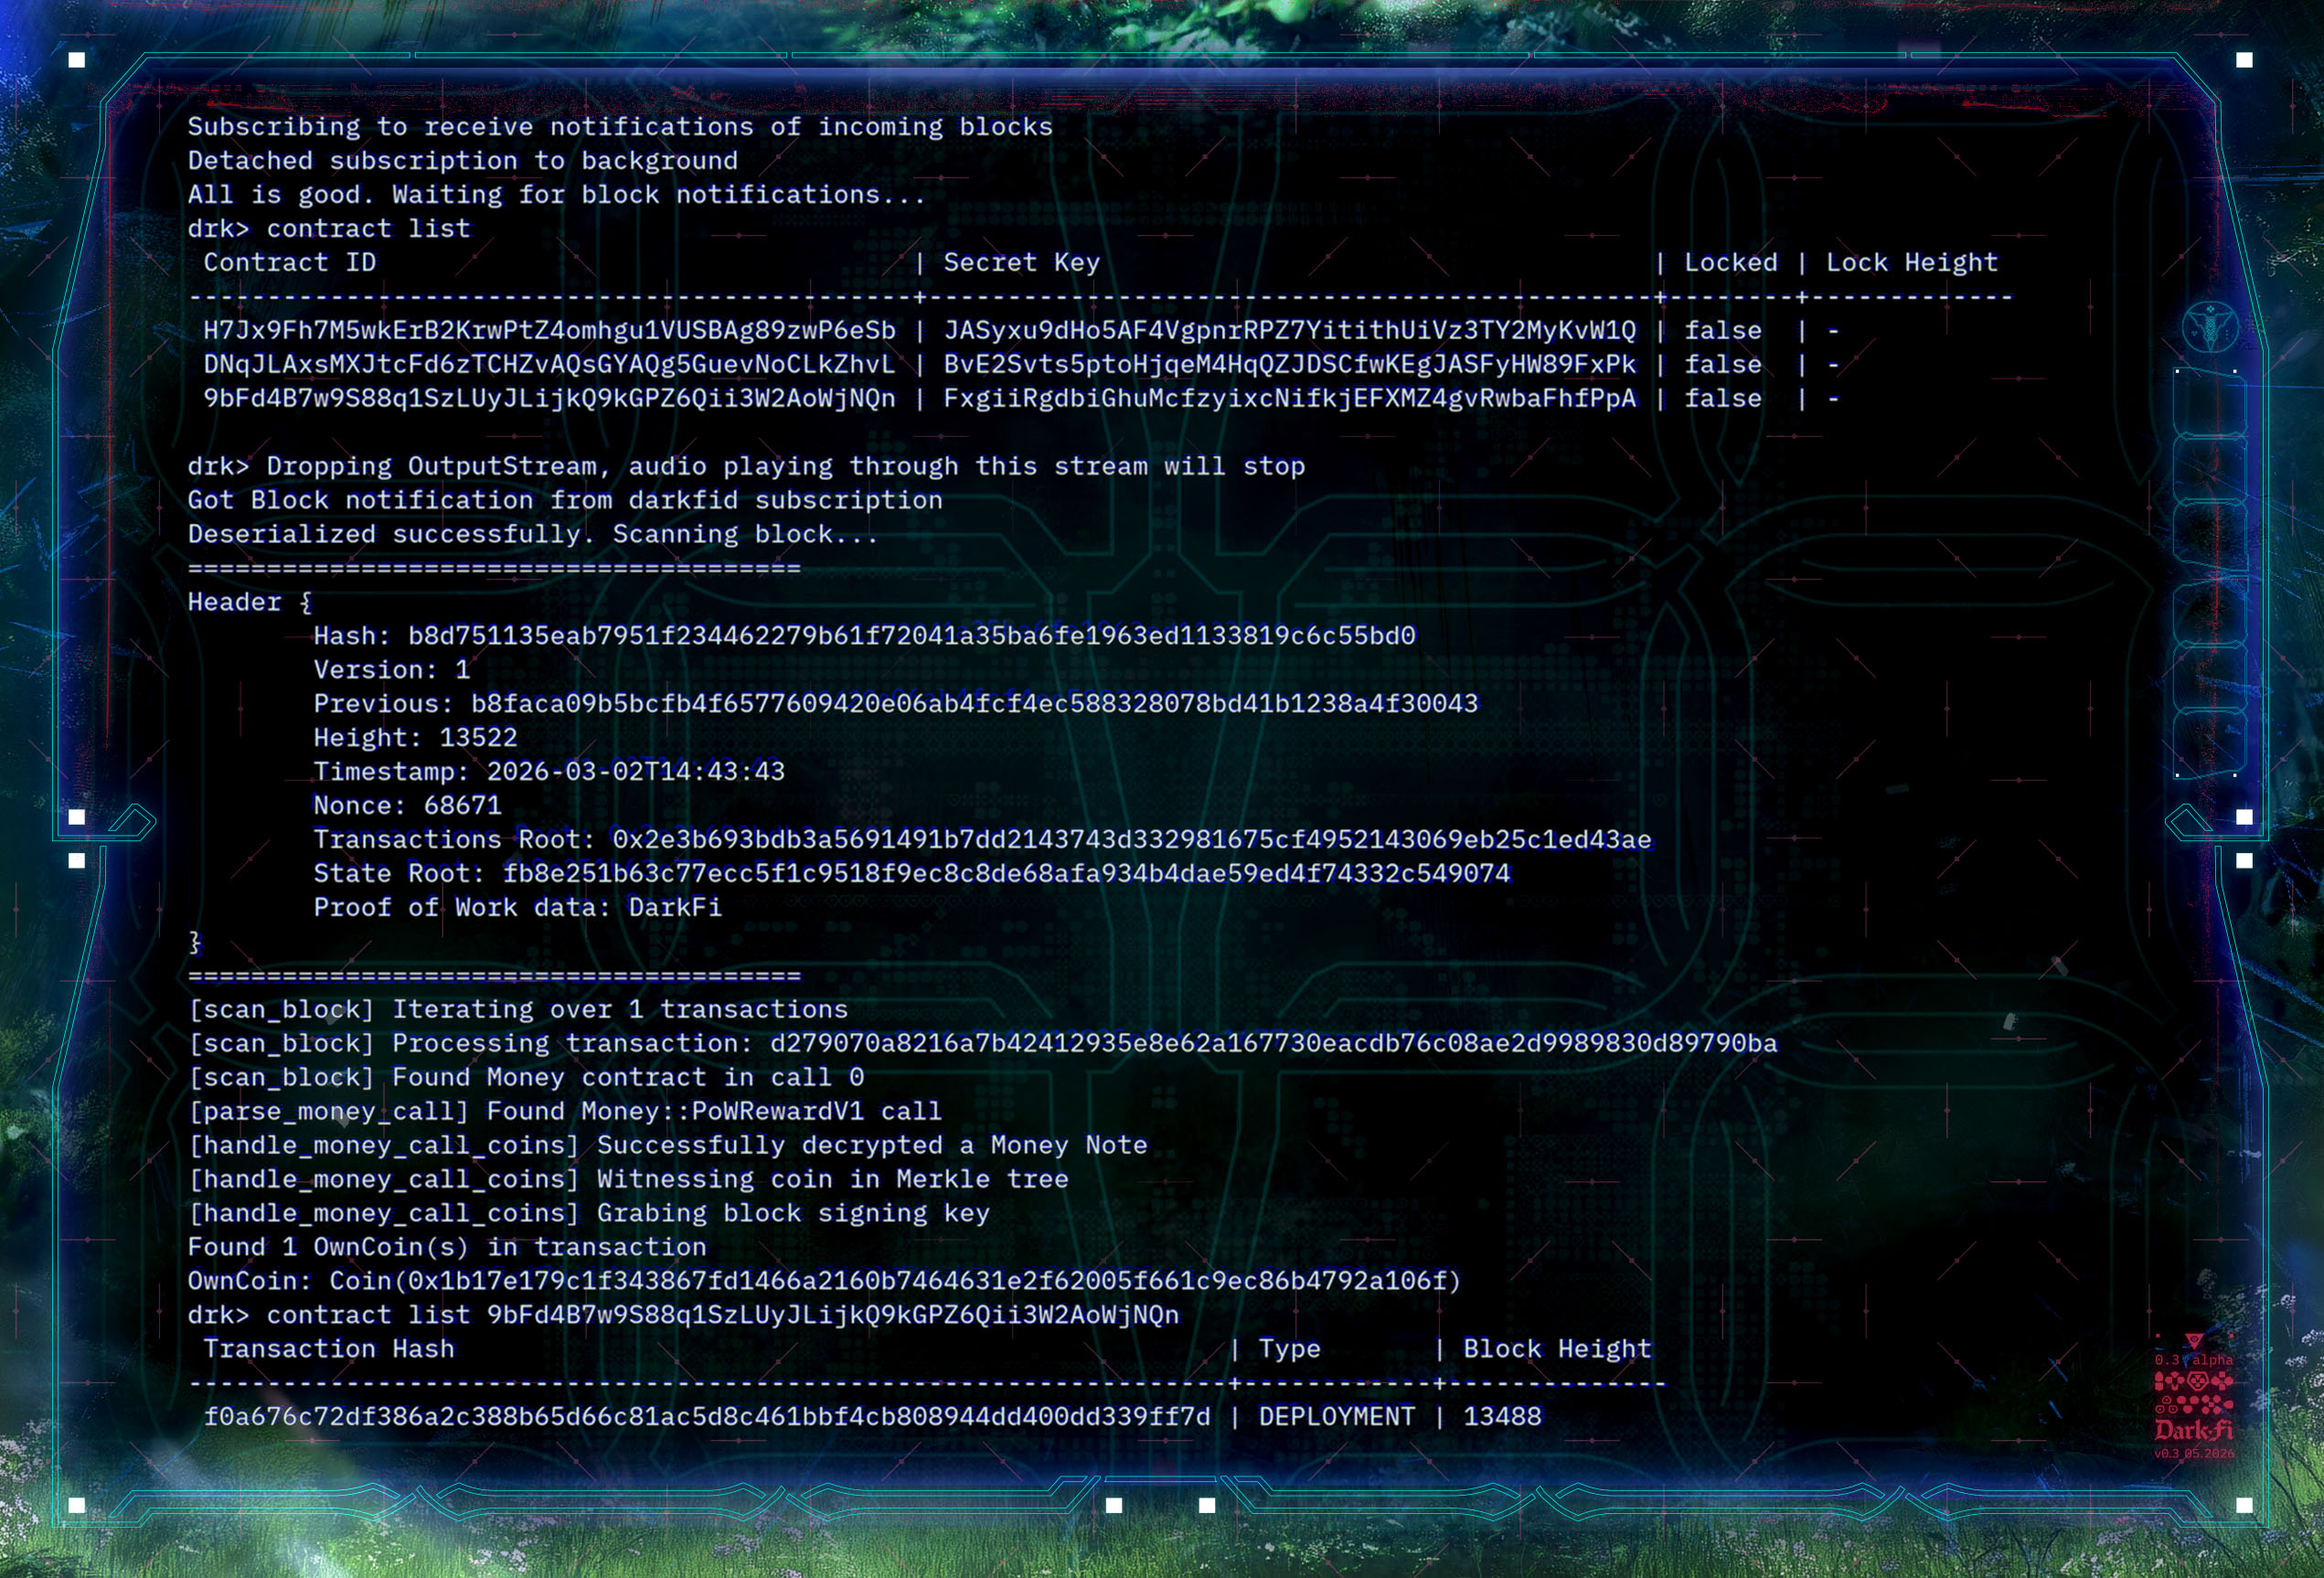Viewport: 2324px width, 1578px height.
Task: Click the "Contract ID" column header
Action: click(290, 263)
